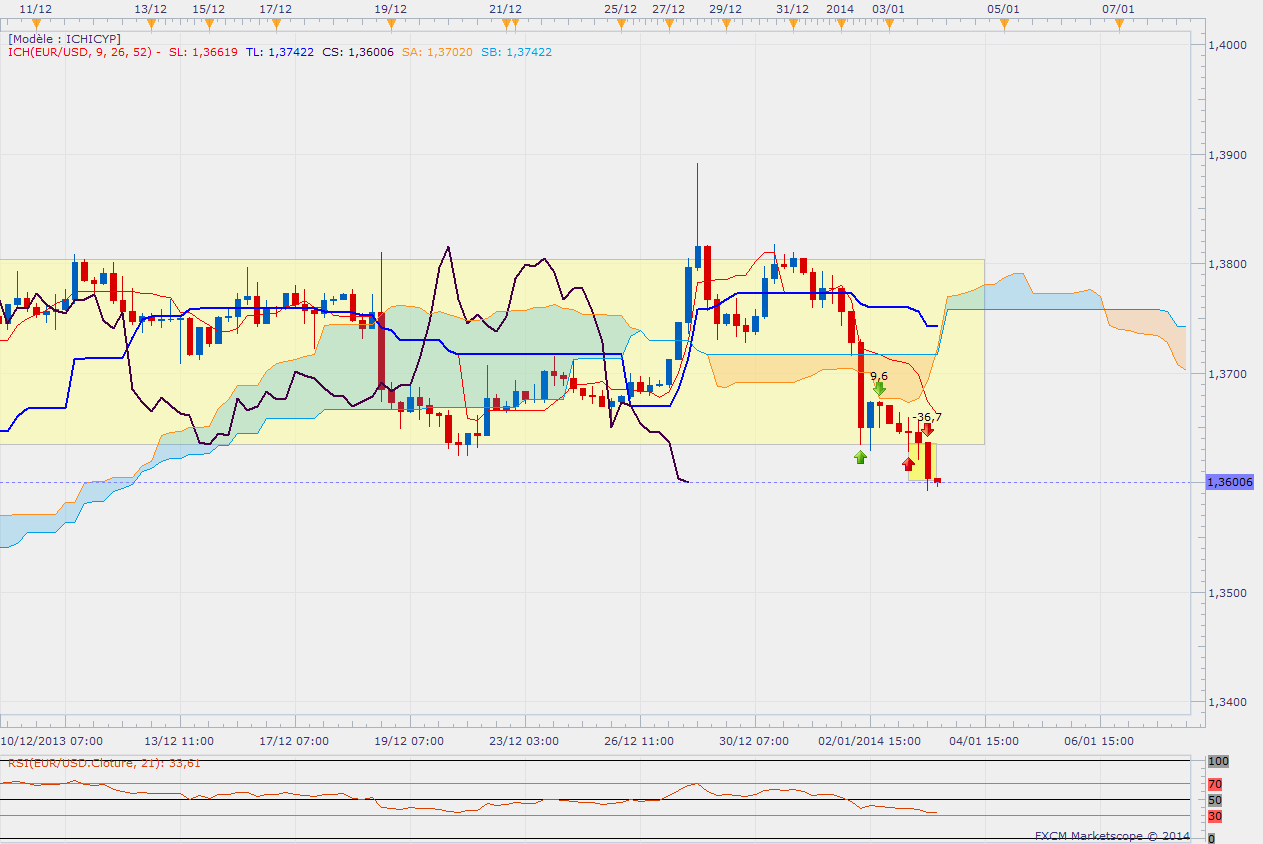Viewport: 1263px width, 844px height.
Task: Click the 1,3500 price axis label
Action: tap(1228, 593)
